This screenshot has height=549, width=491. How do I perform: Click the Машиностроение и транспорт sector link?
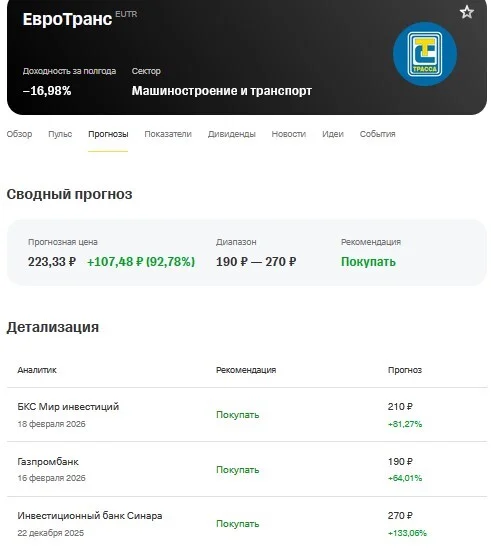coord(222,91)
